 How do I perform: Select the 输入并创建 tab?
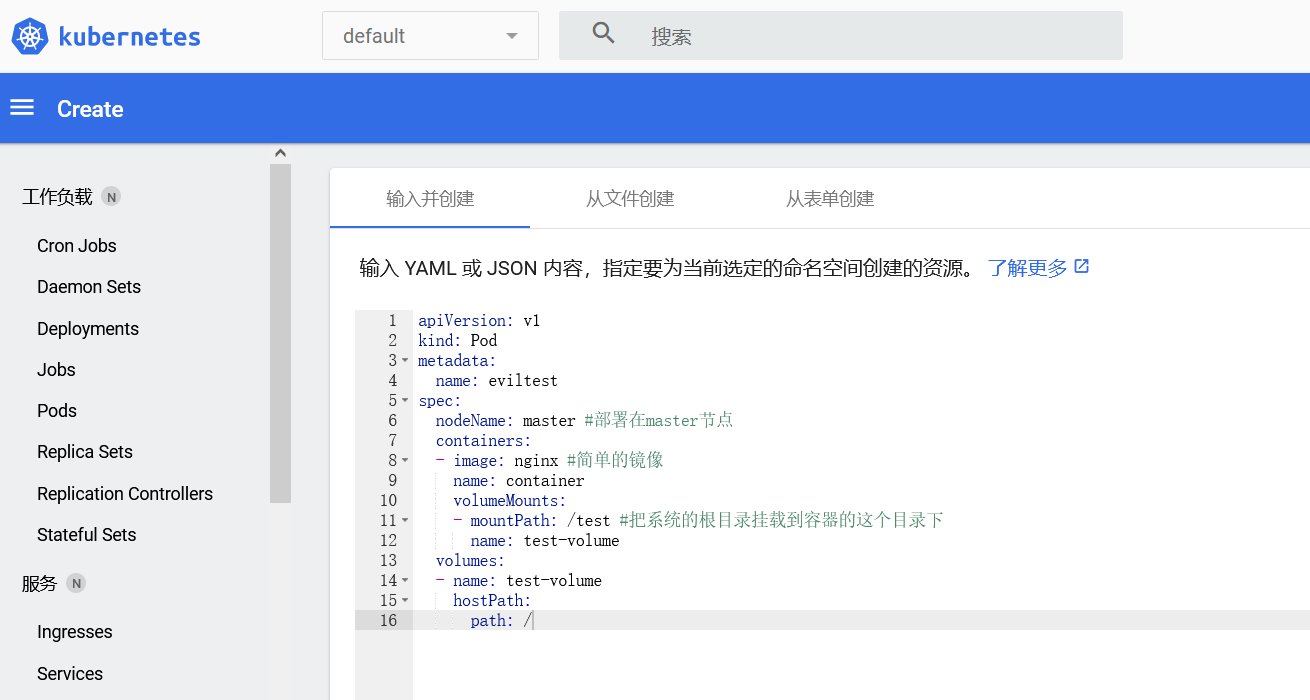pyautogui.click(x=430, y=199)
